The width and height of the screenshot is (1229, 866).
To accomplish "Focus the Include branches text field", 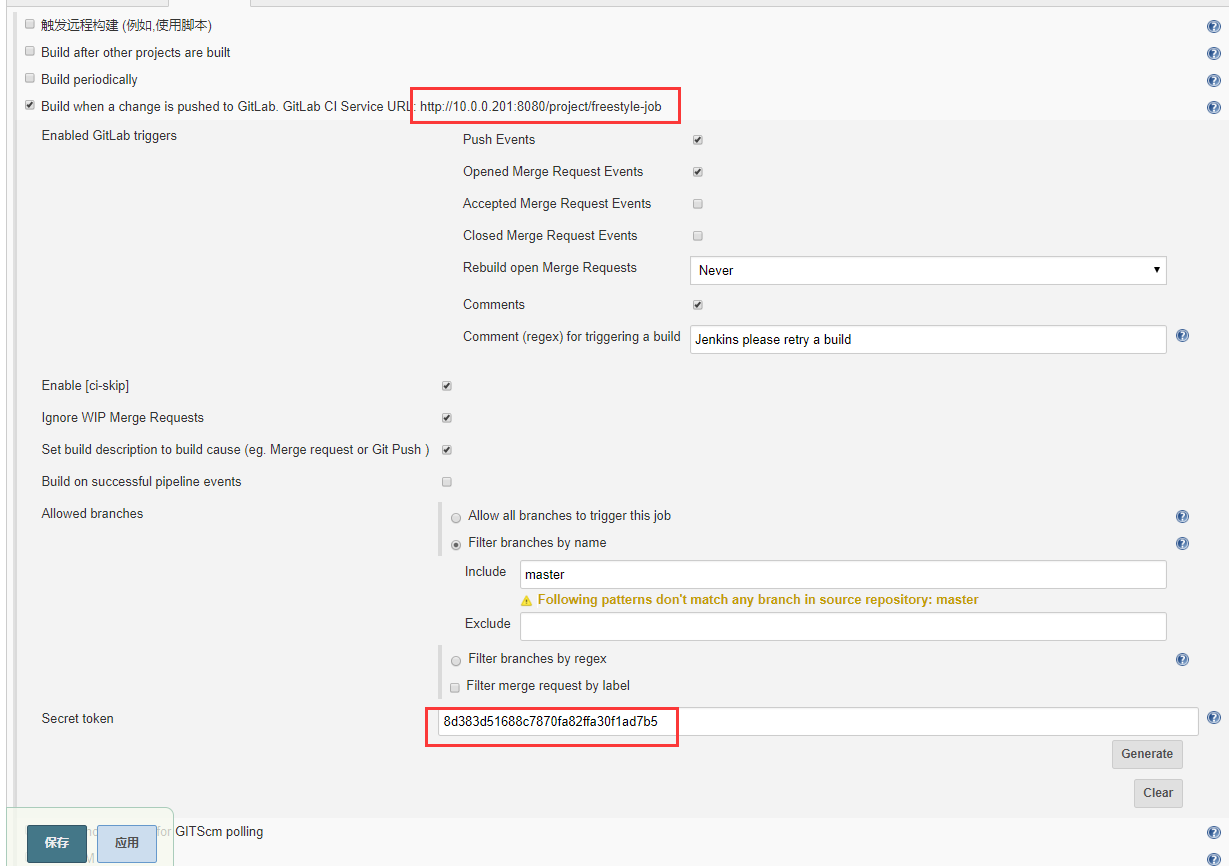I will 843,574.
